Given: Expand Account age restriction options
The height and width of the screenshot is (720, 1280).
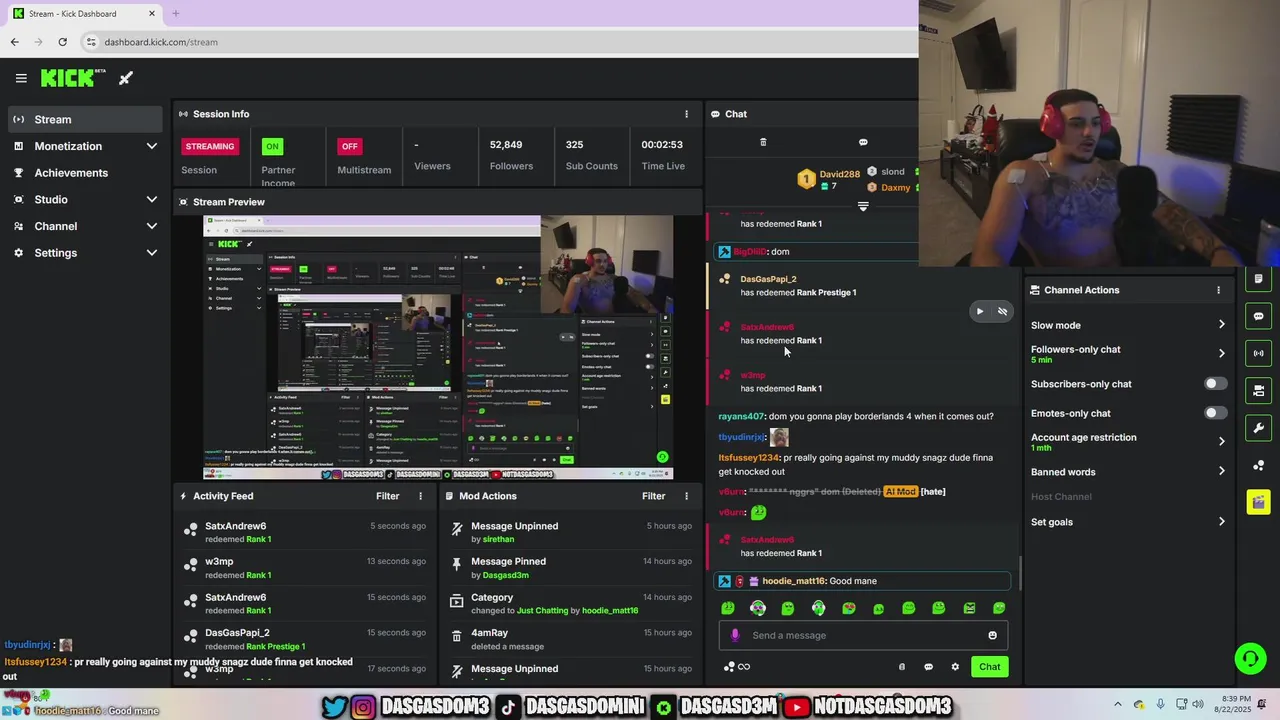Looking at the screenshot, I should 1127,441.
